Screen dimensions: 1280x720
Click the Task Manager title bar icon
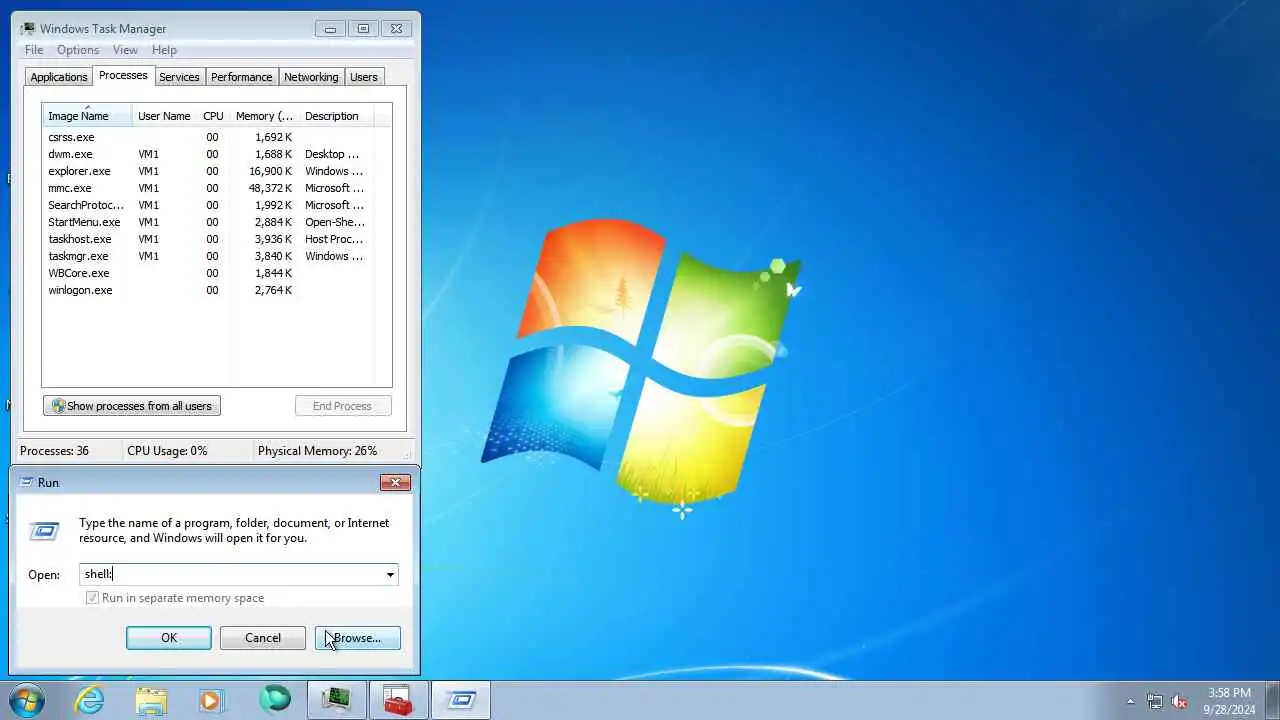[27, 29]
